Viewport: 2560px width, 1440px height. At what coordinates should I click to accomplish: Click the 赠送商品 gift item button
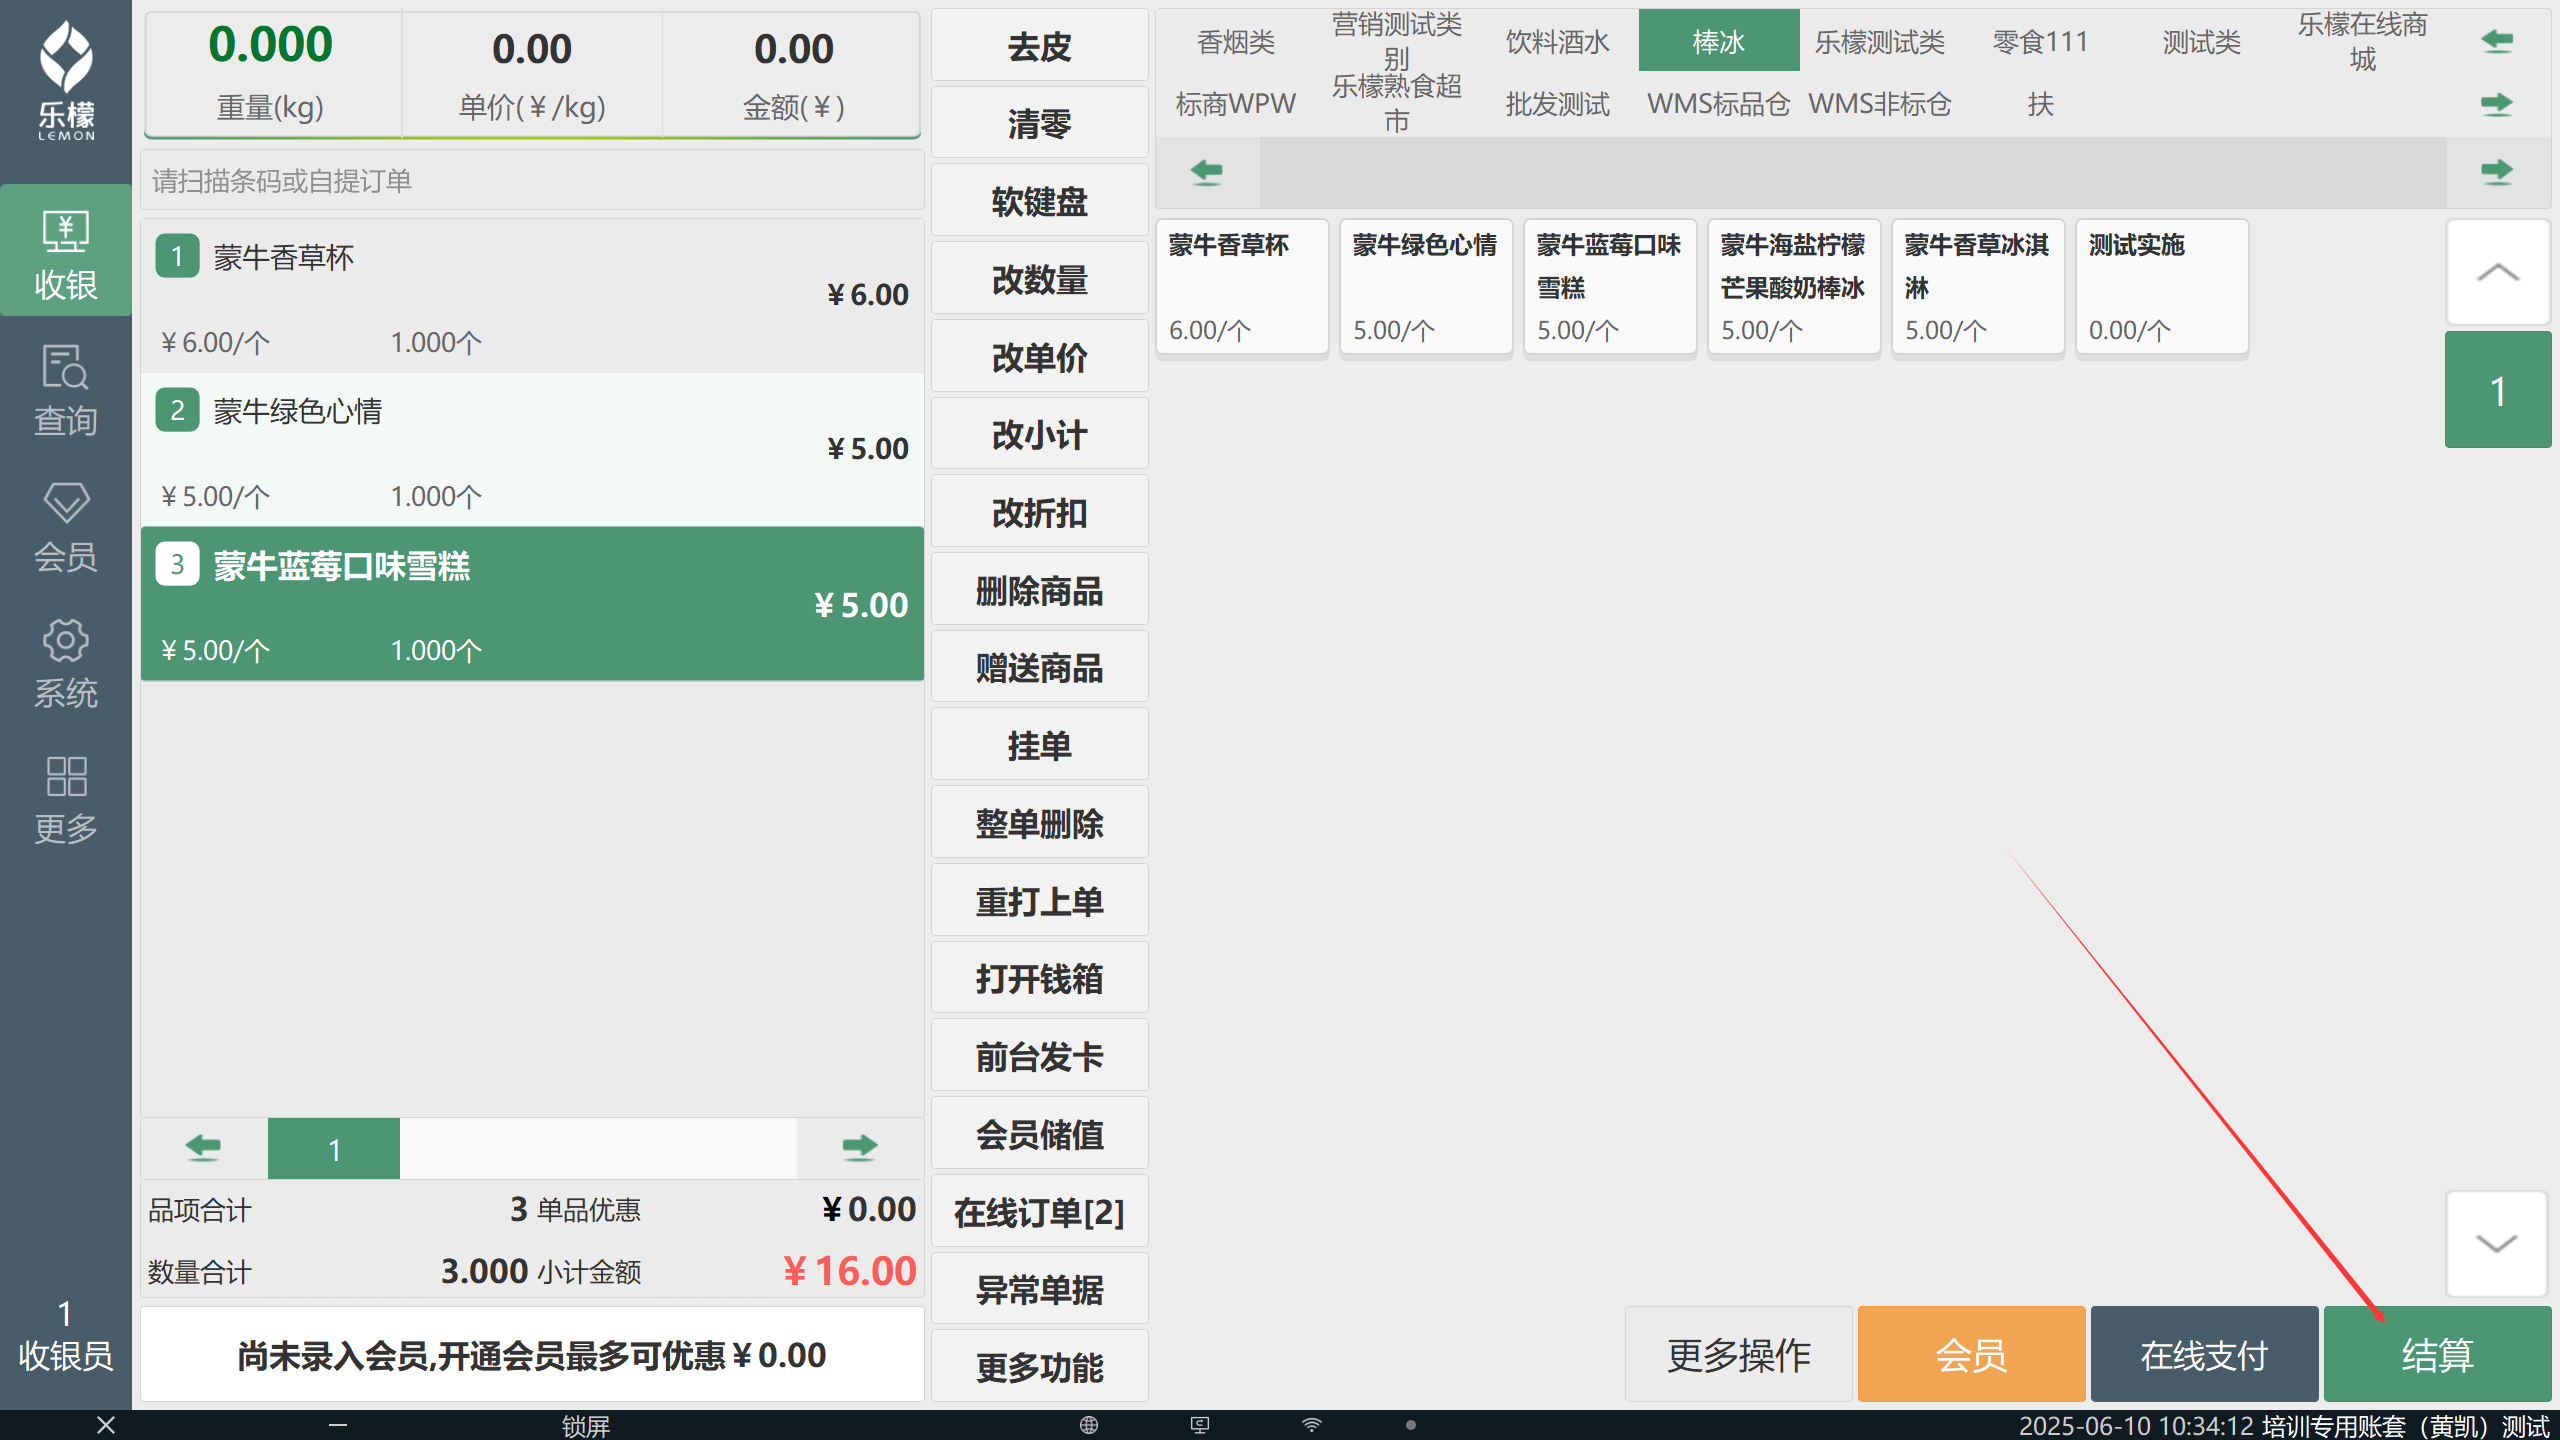click(1040, 668)
